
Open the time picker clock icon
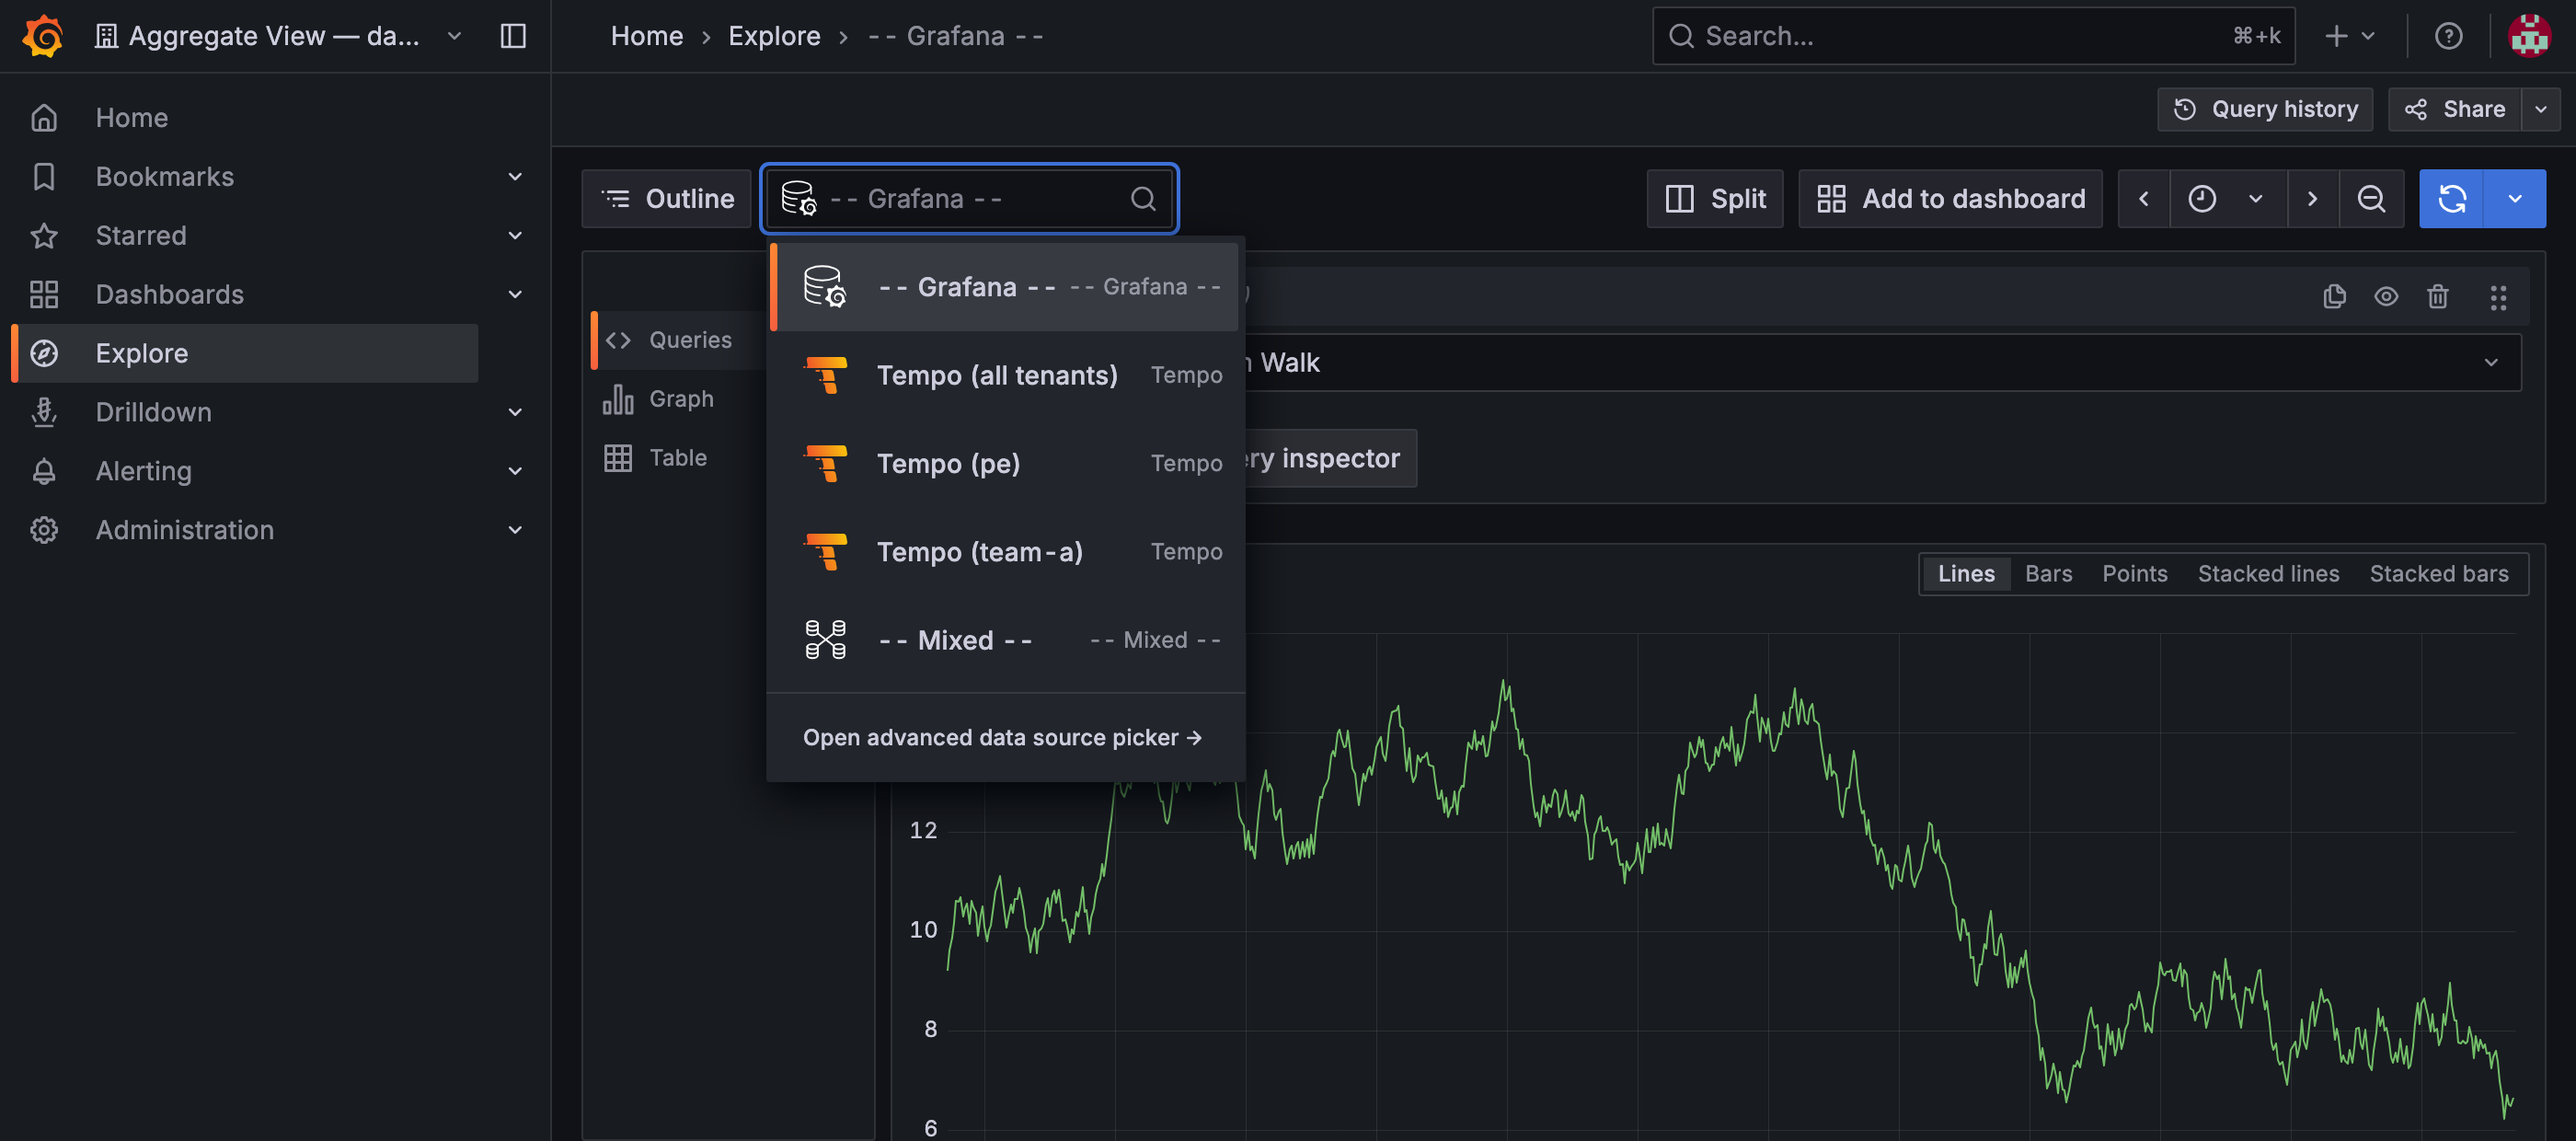click(2202, 199)
